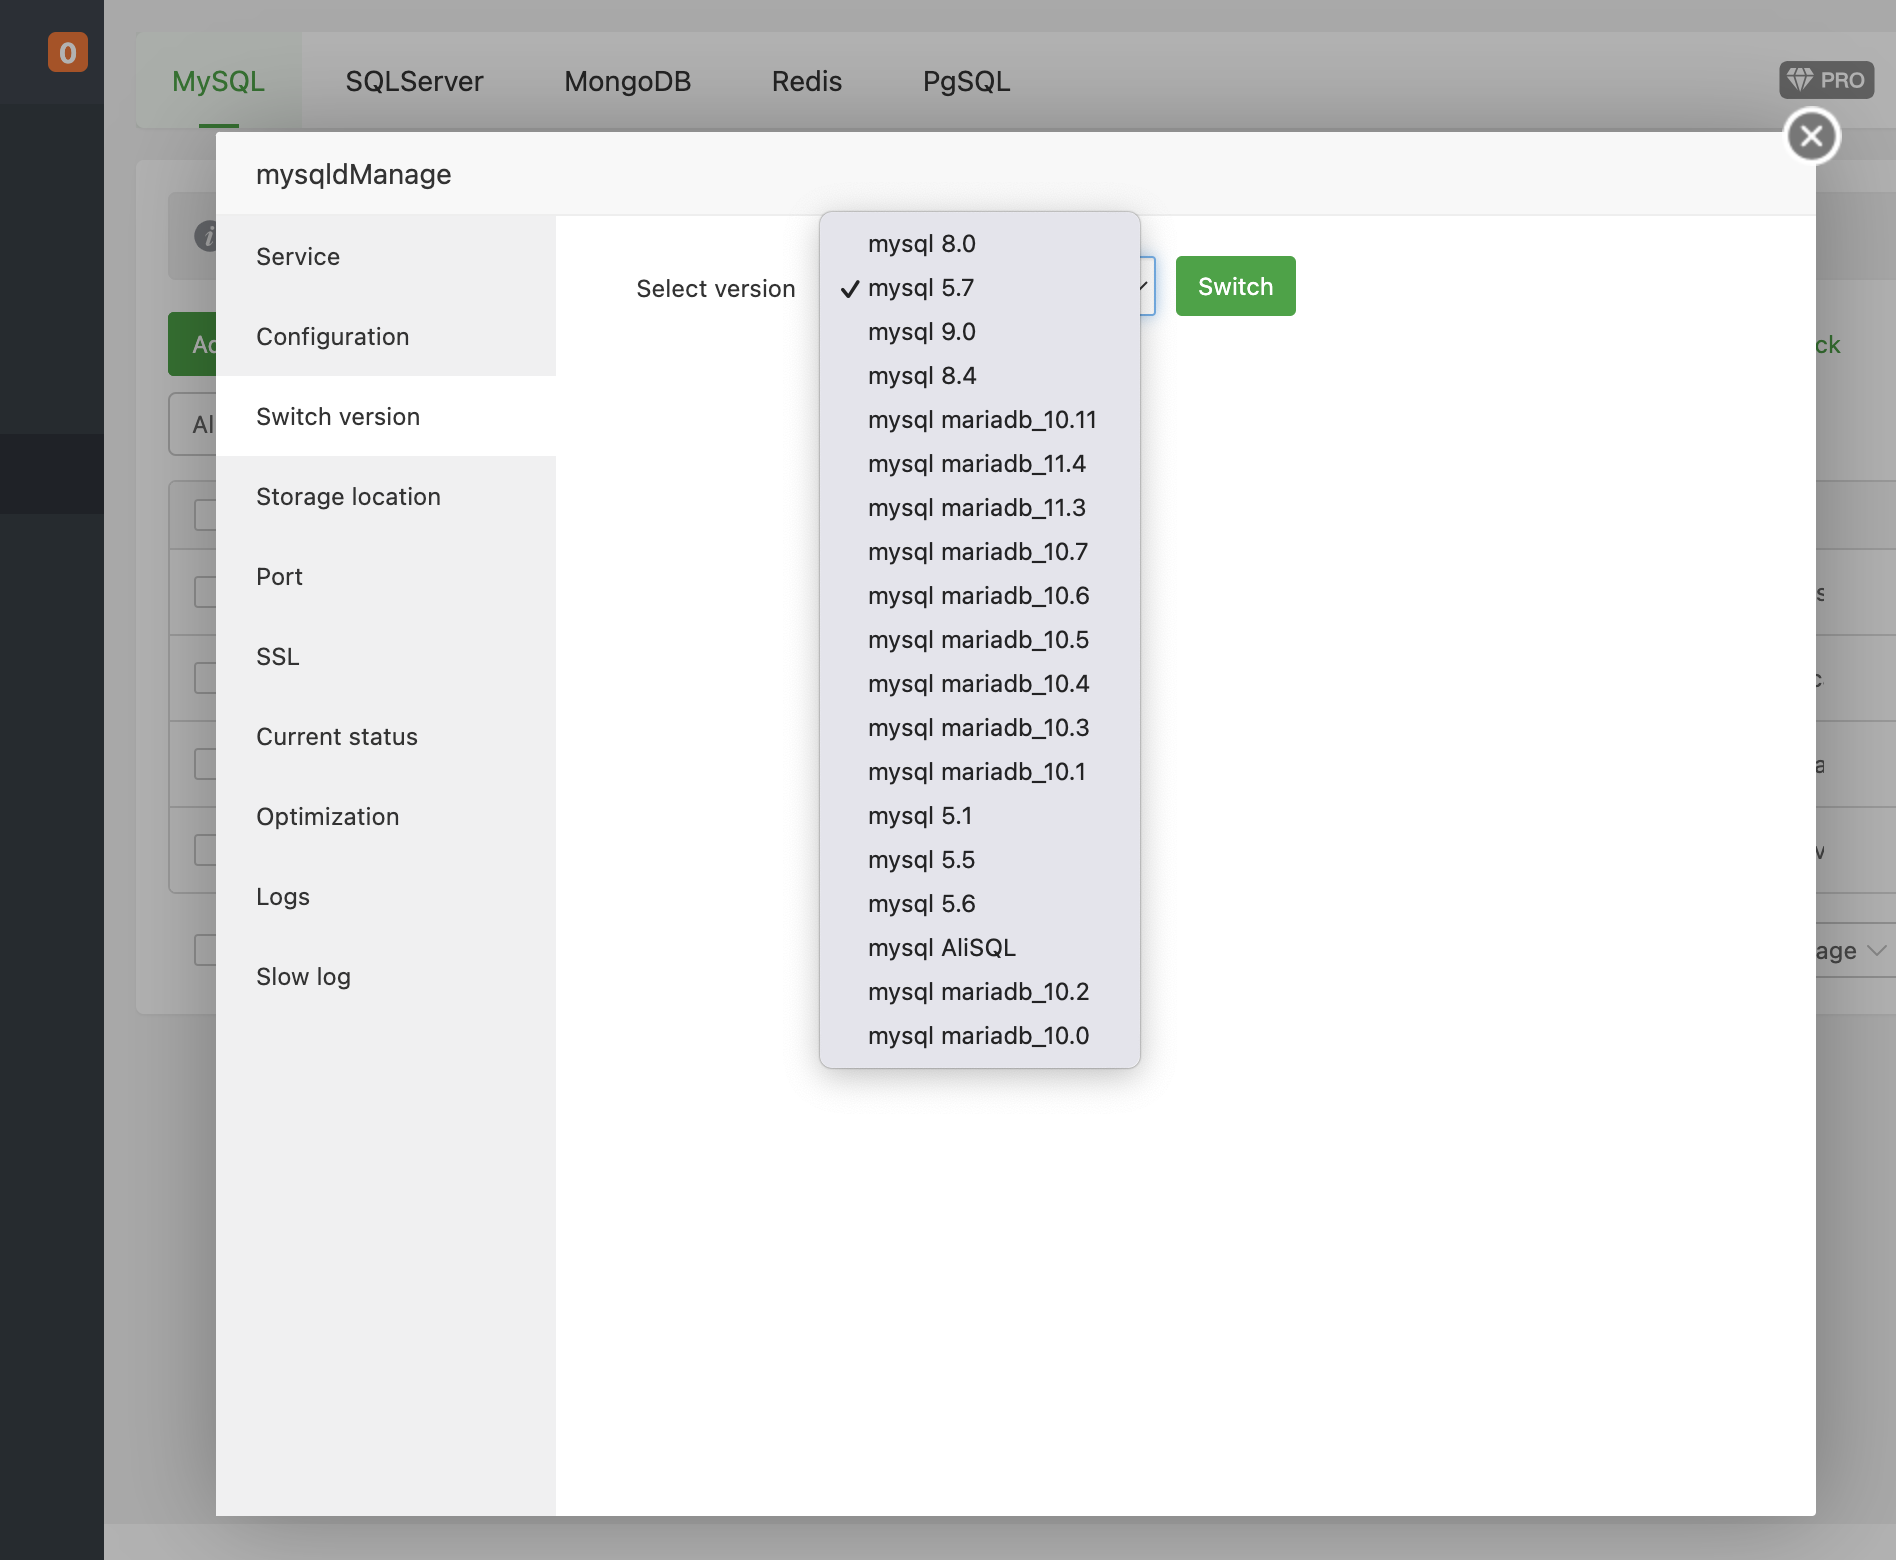Pick mysql mariadb_10.11 option
Image resolution: width=1896 pixels, height=1560 pixels.
(x=981, y=420)
